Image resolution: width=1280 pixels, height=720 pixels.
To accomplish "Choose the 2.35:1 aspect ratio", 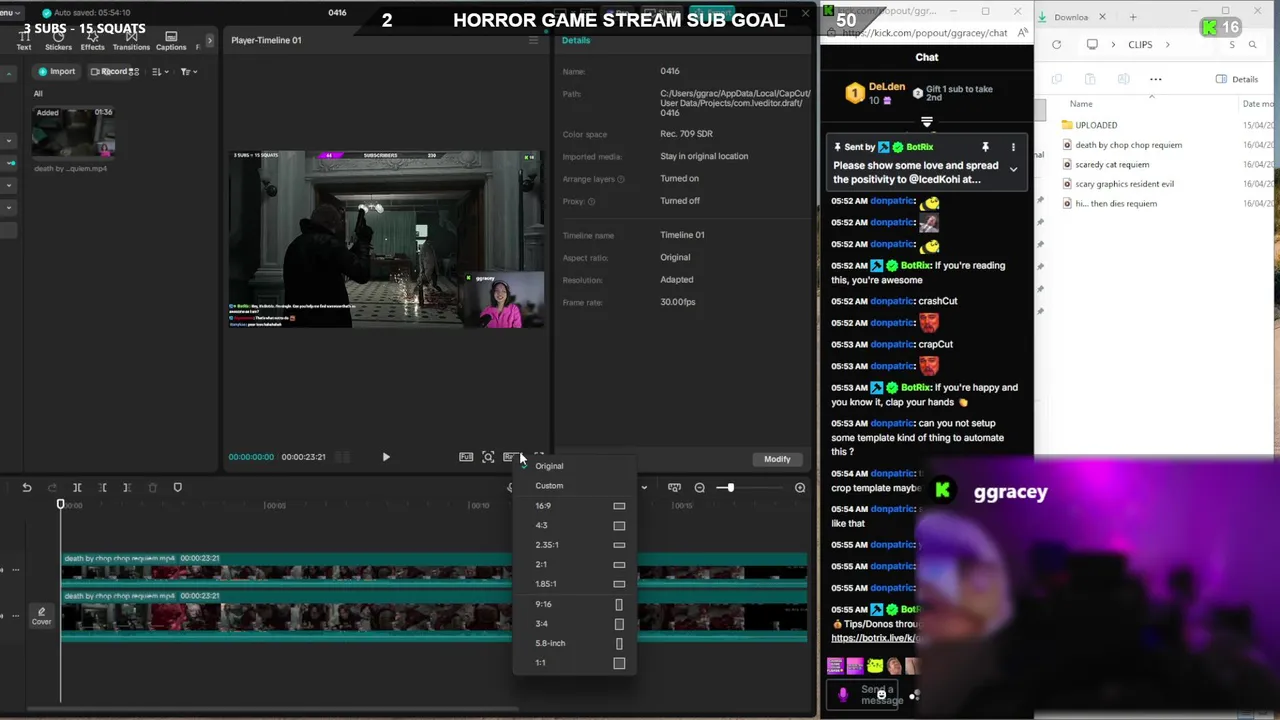I will tap(574, 545).
